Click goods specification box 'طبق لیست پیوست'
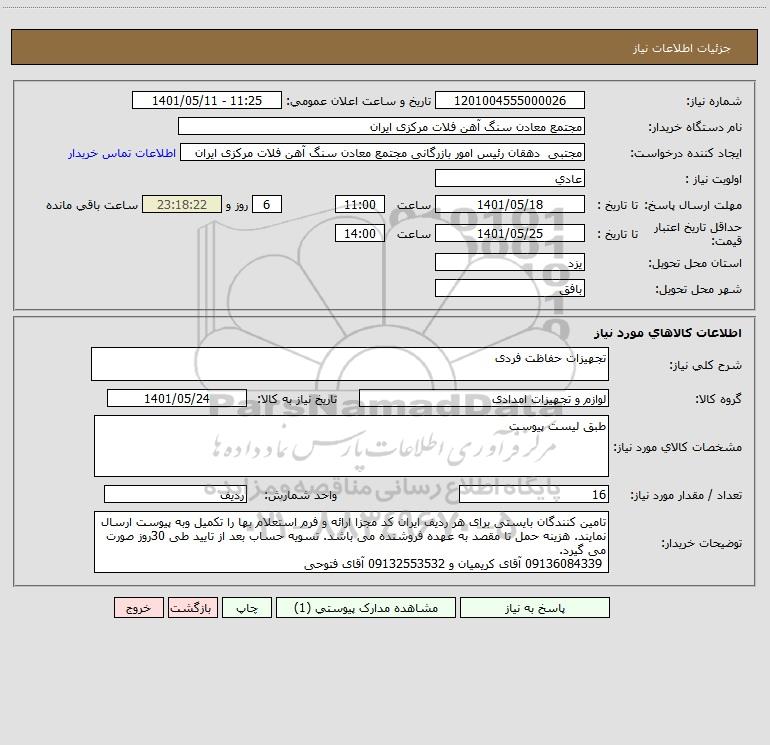This screenshot has height=745, width=770. [351, 446]
